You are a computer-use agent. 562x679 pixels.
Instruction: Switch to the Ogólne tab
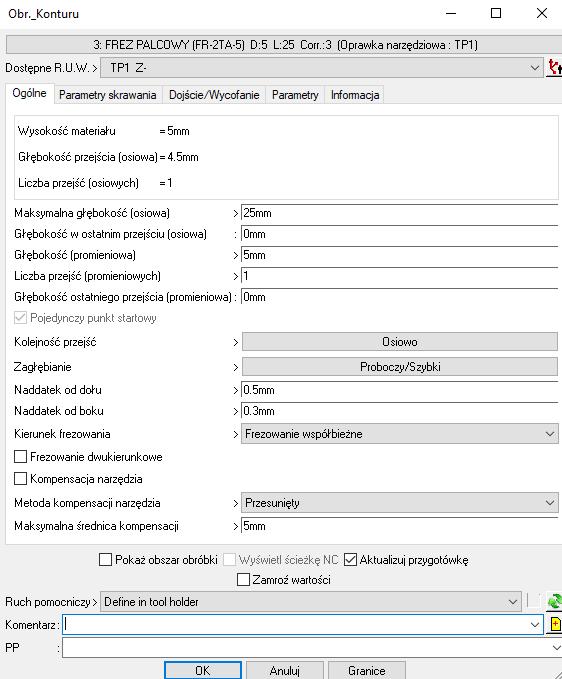pyautogui.click(x=29, y=93)
